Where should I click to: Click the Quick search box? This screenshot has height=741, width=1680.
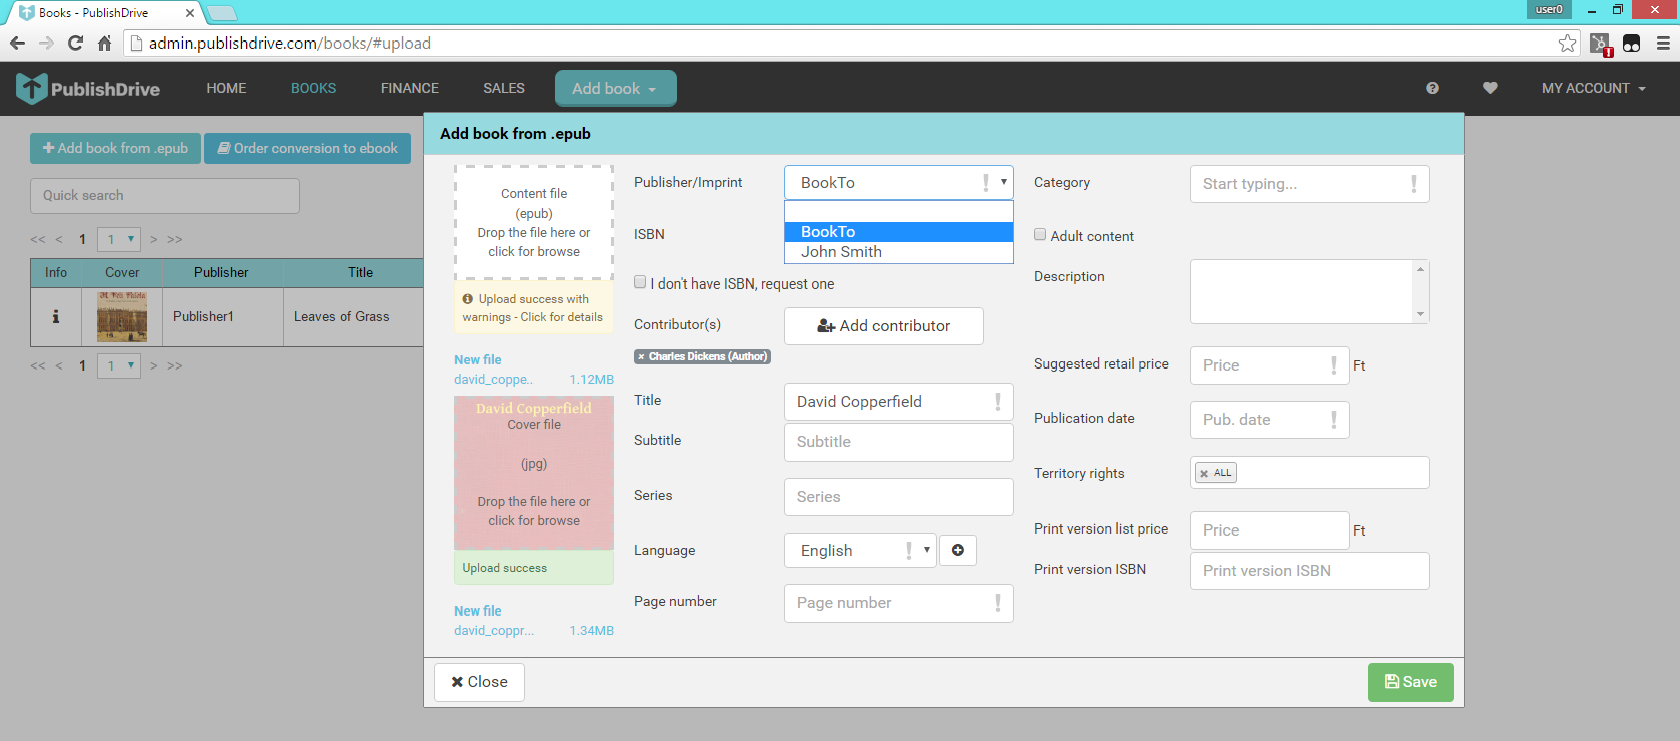(x=165, y=196)
